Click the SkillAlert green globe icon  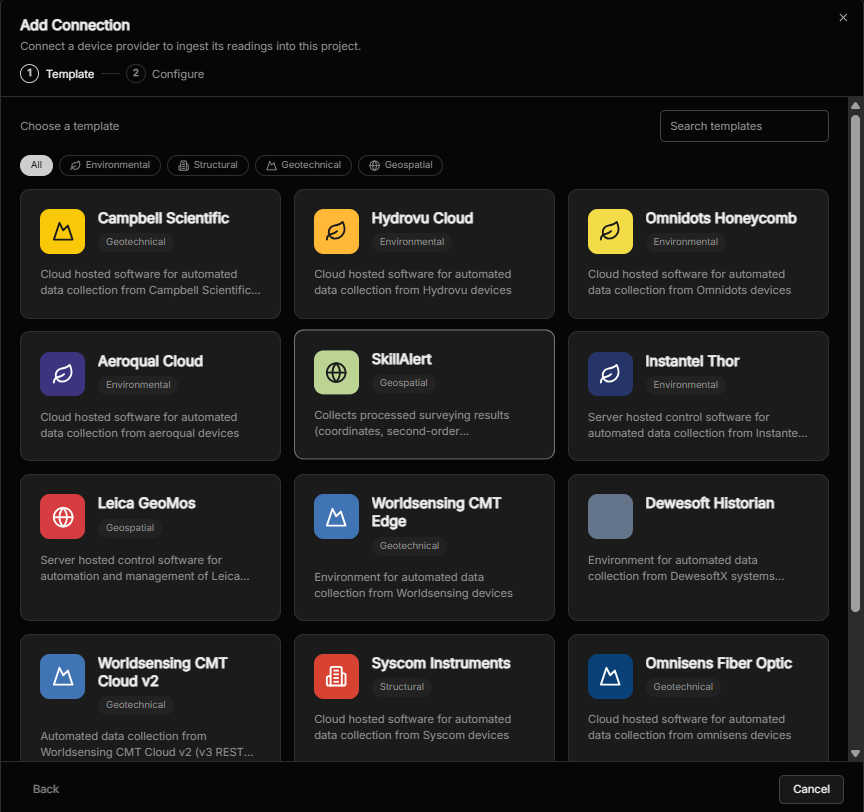click(x=336, y=372)
